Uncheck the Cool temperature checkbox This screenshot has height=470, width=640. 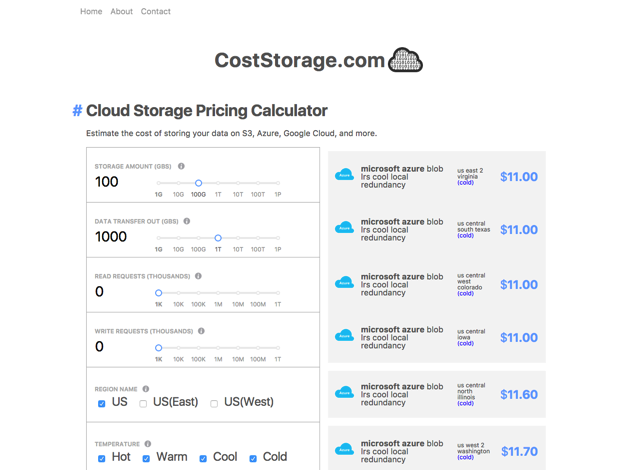click(x=203, y=459)
